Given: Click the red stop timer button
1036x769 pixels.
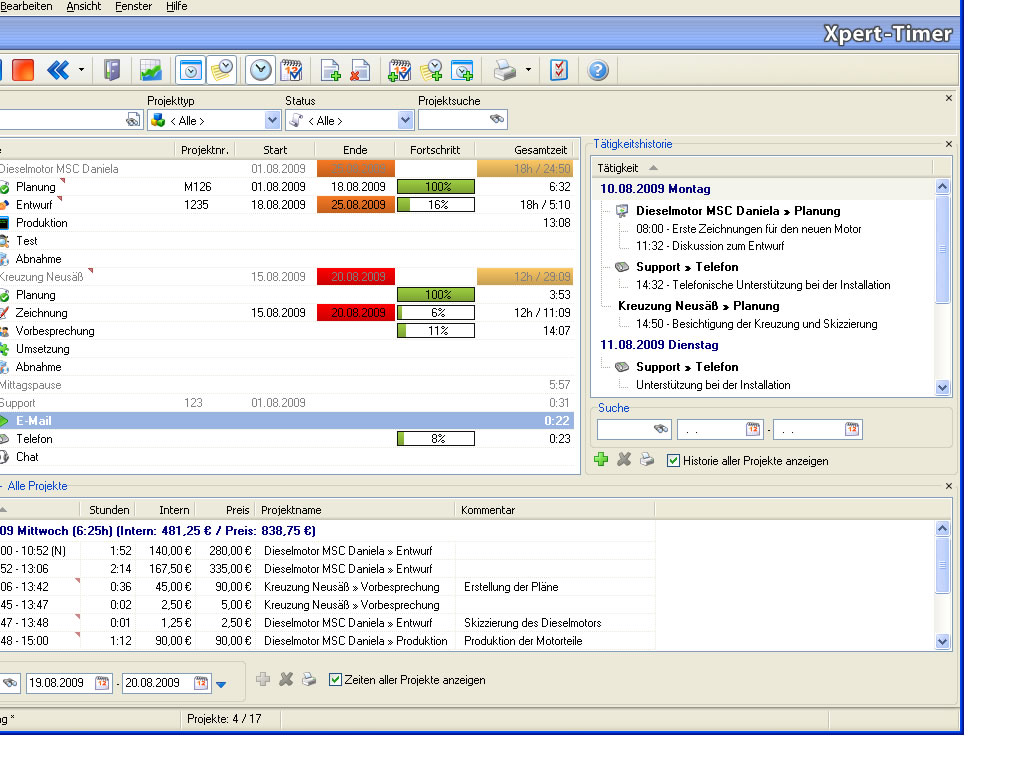Looking at the screenshot, I should point(23,70).
